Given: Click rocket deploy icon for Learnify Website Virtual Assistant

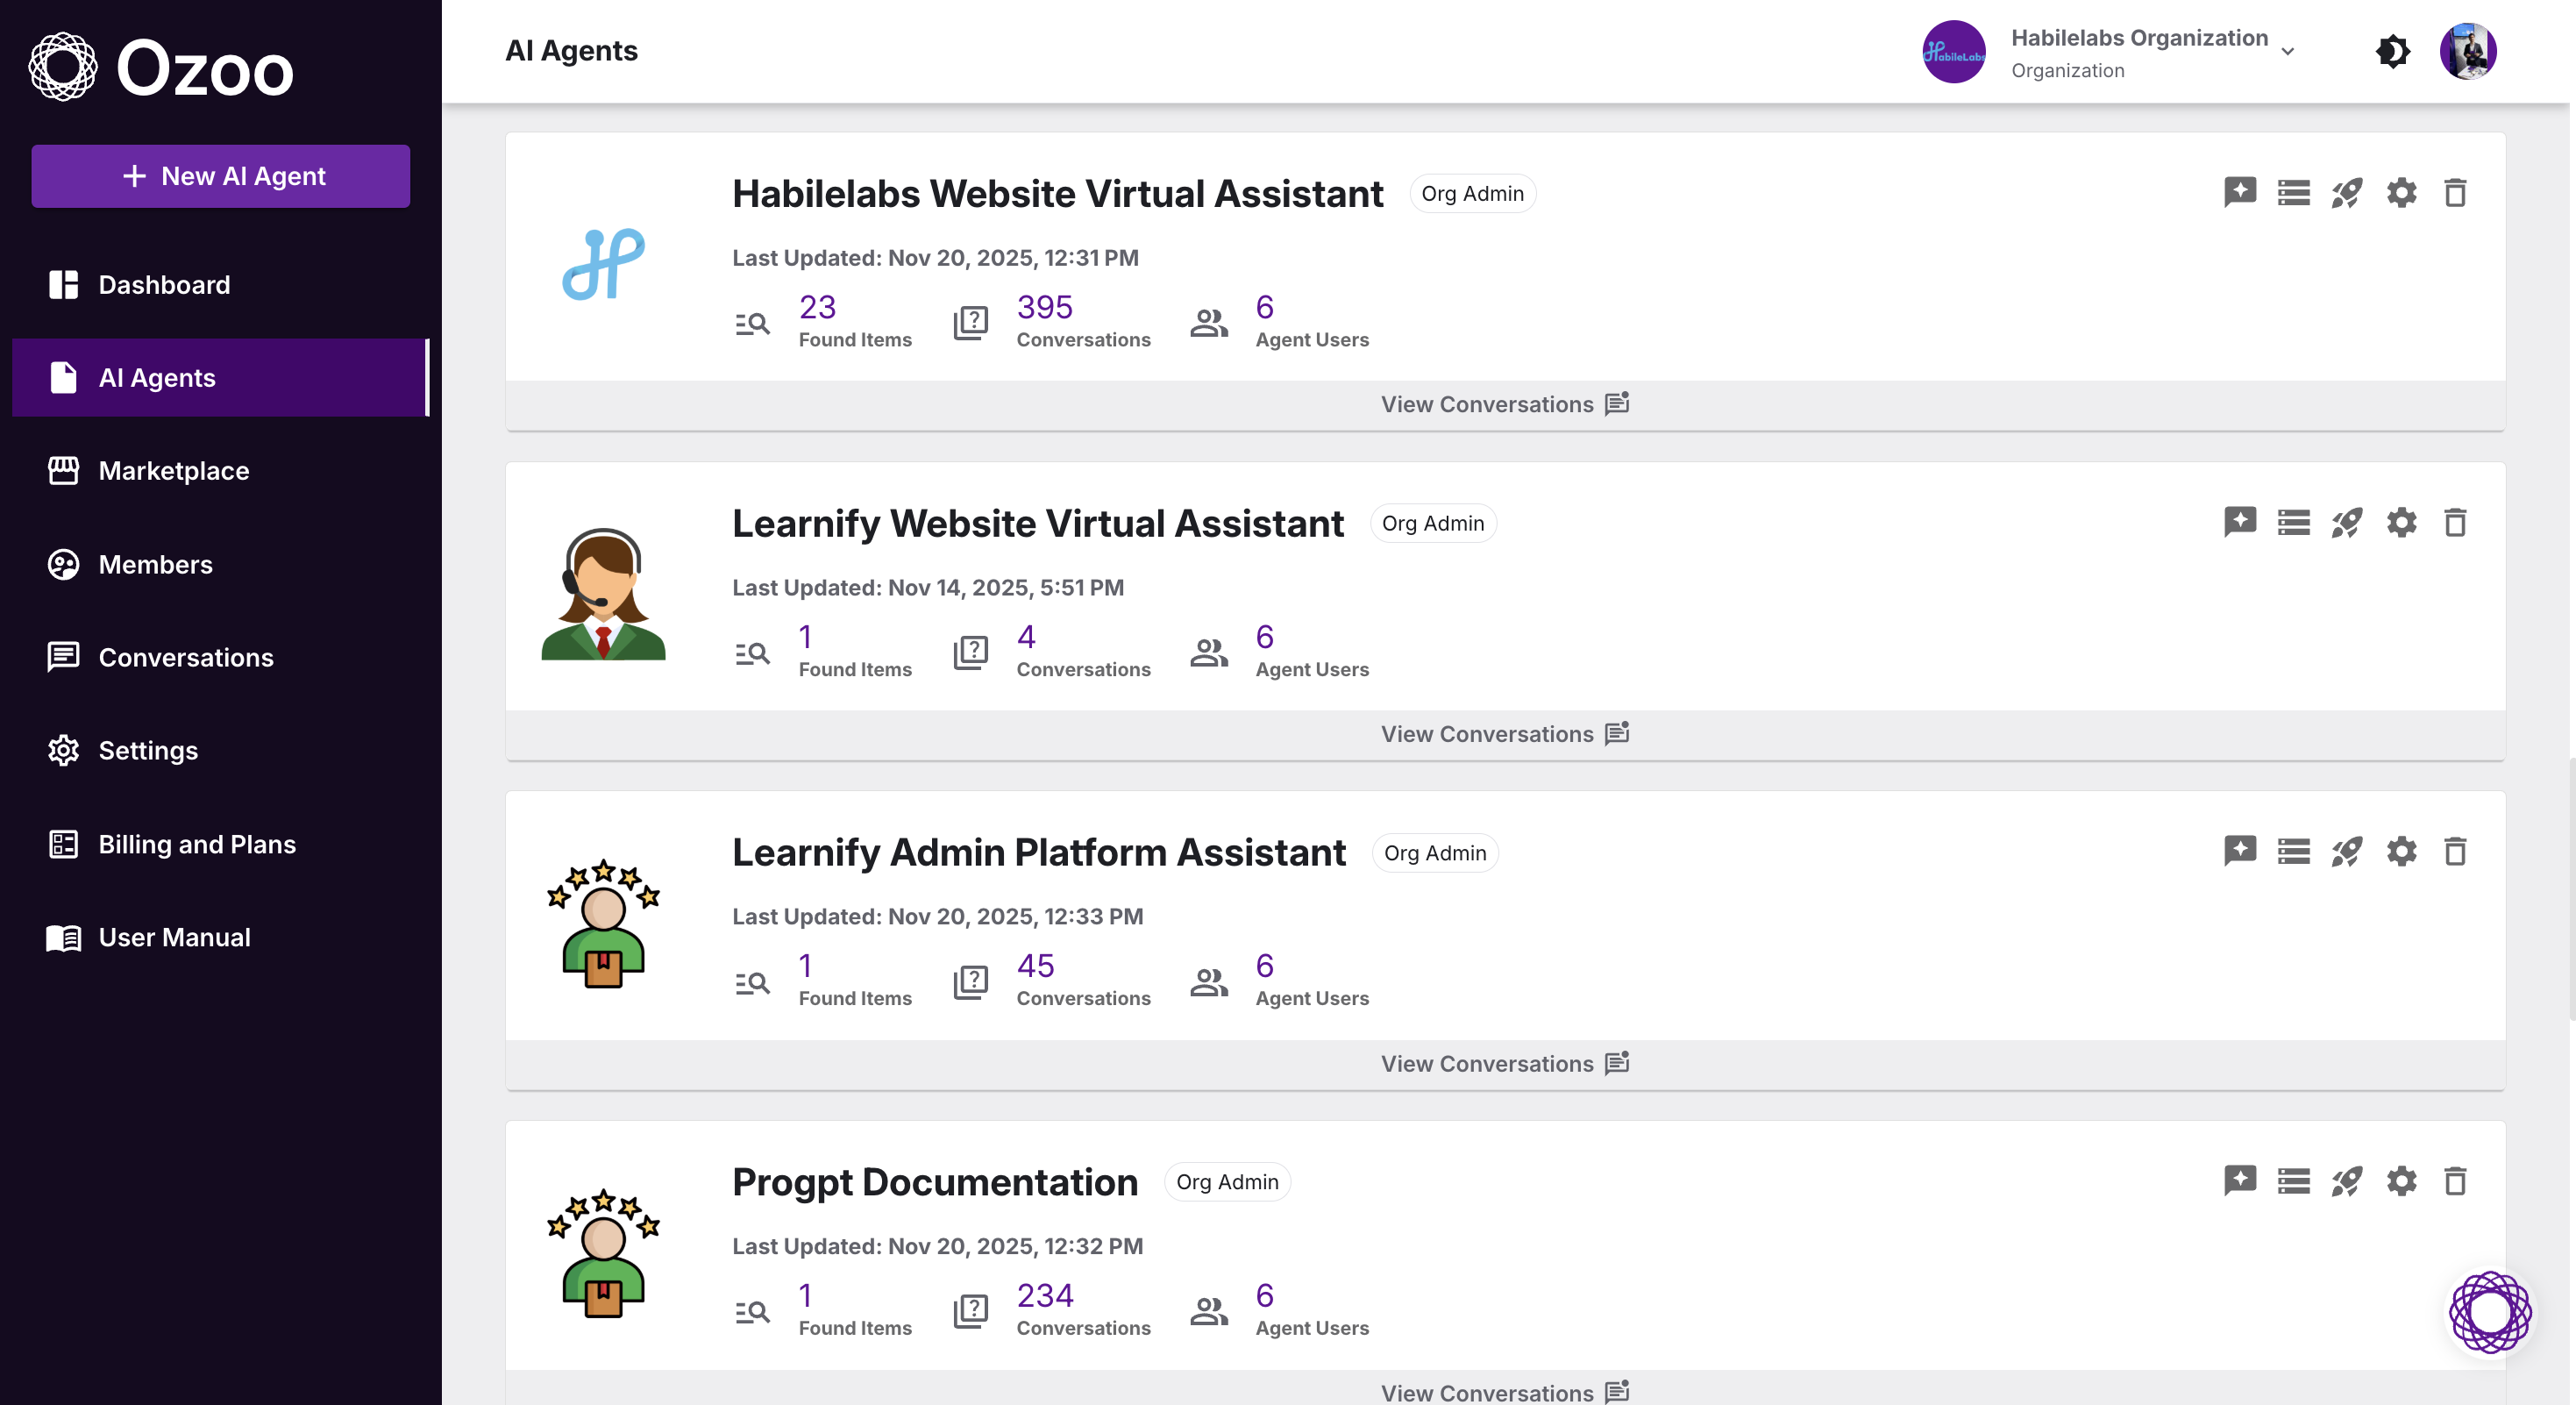Looking at the screenshot, I should tap(2347, 522).
